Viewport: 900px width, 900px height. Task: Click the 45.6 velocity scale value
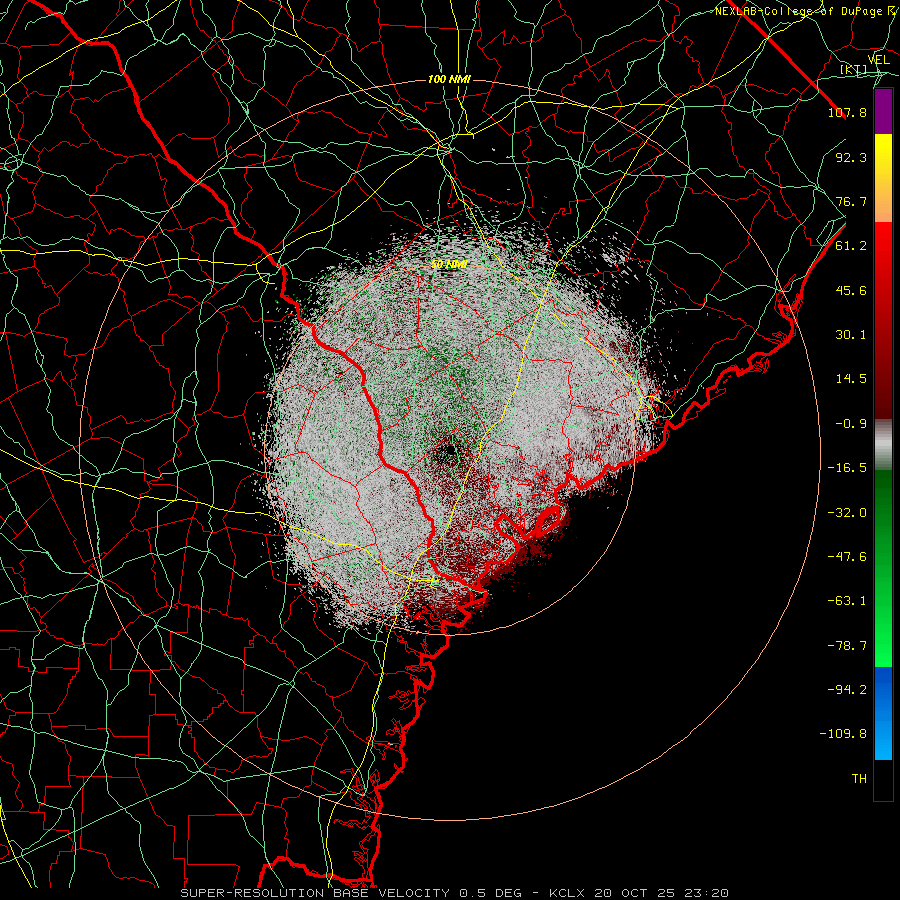(851, 290)
